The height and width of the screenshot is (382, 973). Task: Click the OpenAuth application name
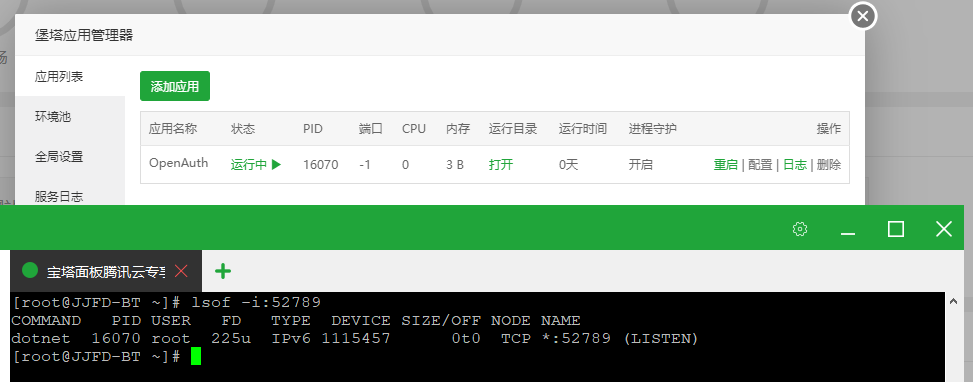[x=179, y=163]
